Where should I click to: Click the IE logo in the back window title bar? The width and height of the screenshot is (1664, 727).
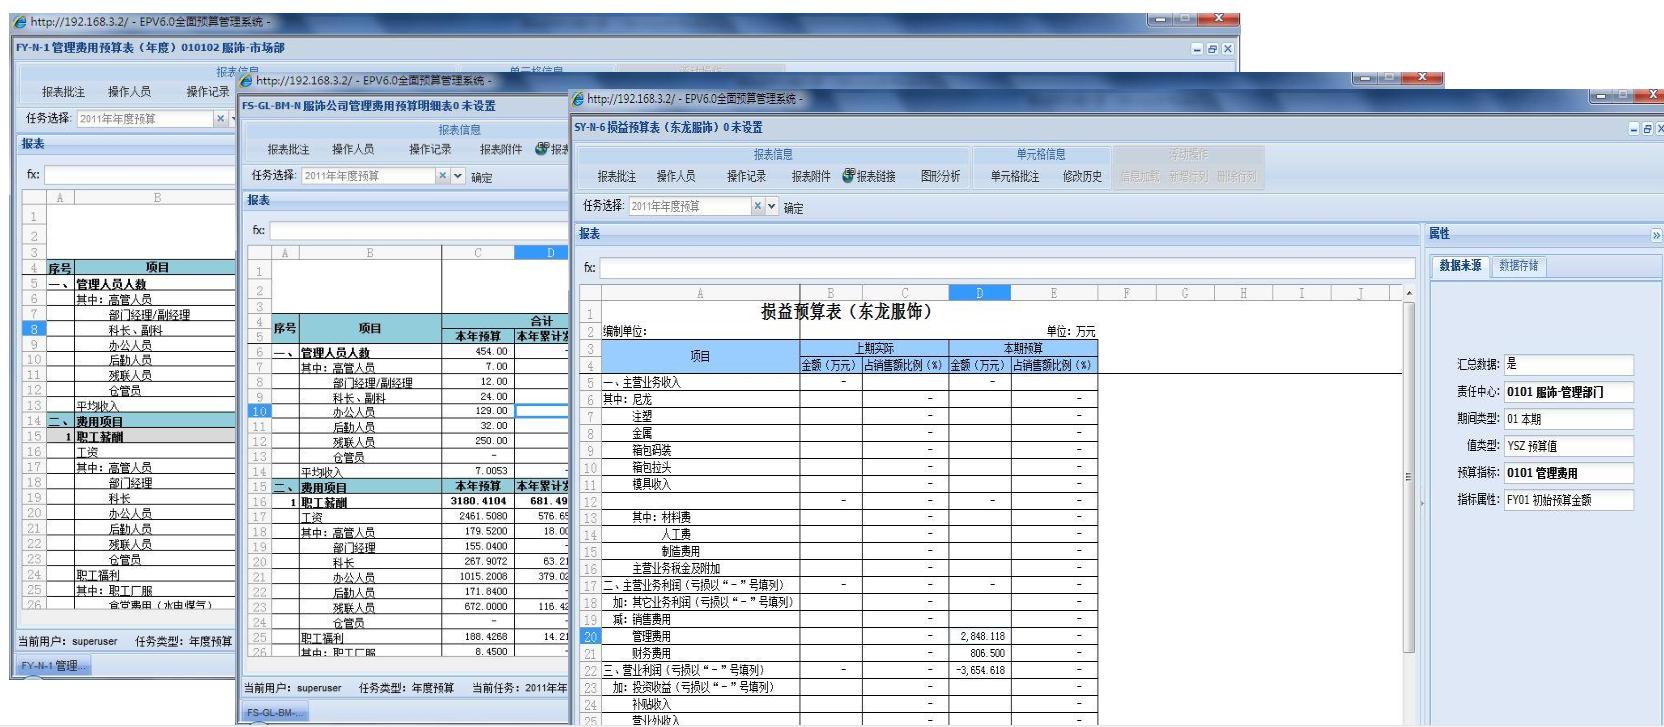pos(20,21)
